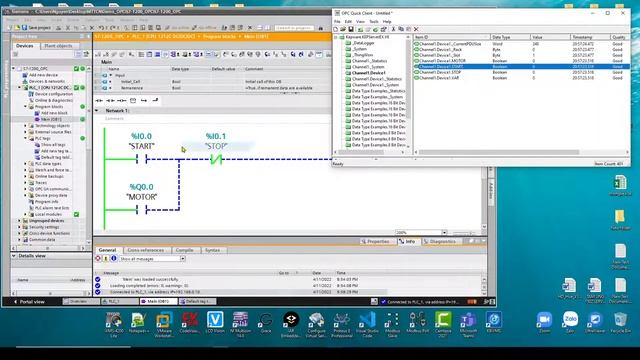Image resolution: width=640 pixels, height=360 pixels.
Task: Expand the Ungrouped devices node
Action: 19,220
